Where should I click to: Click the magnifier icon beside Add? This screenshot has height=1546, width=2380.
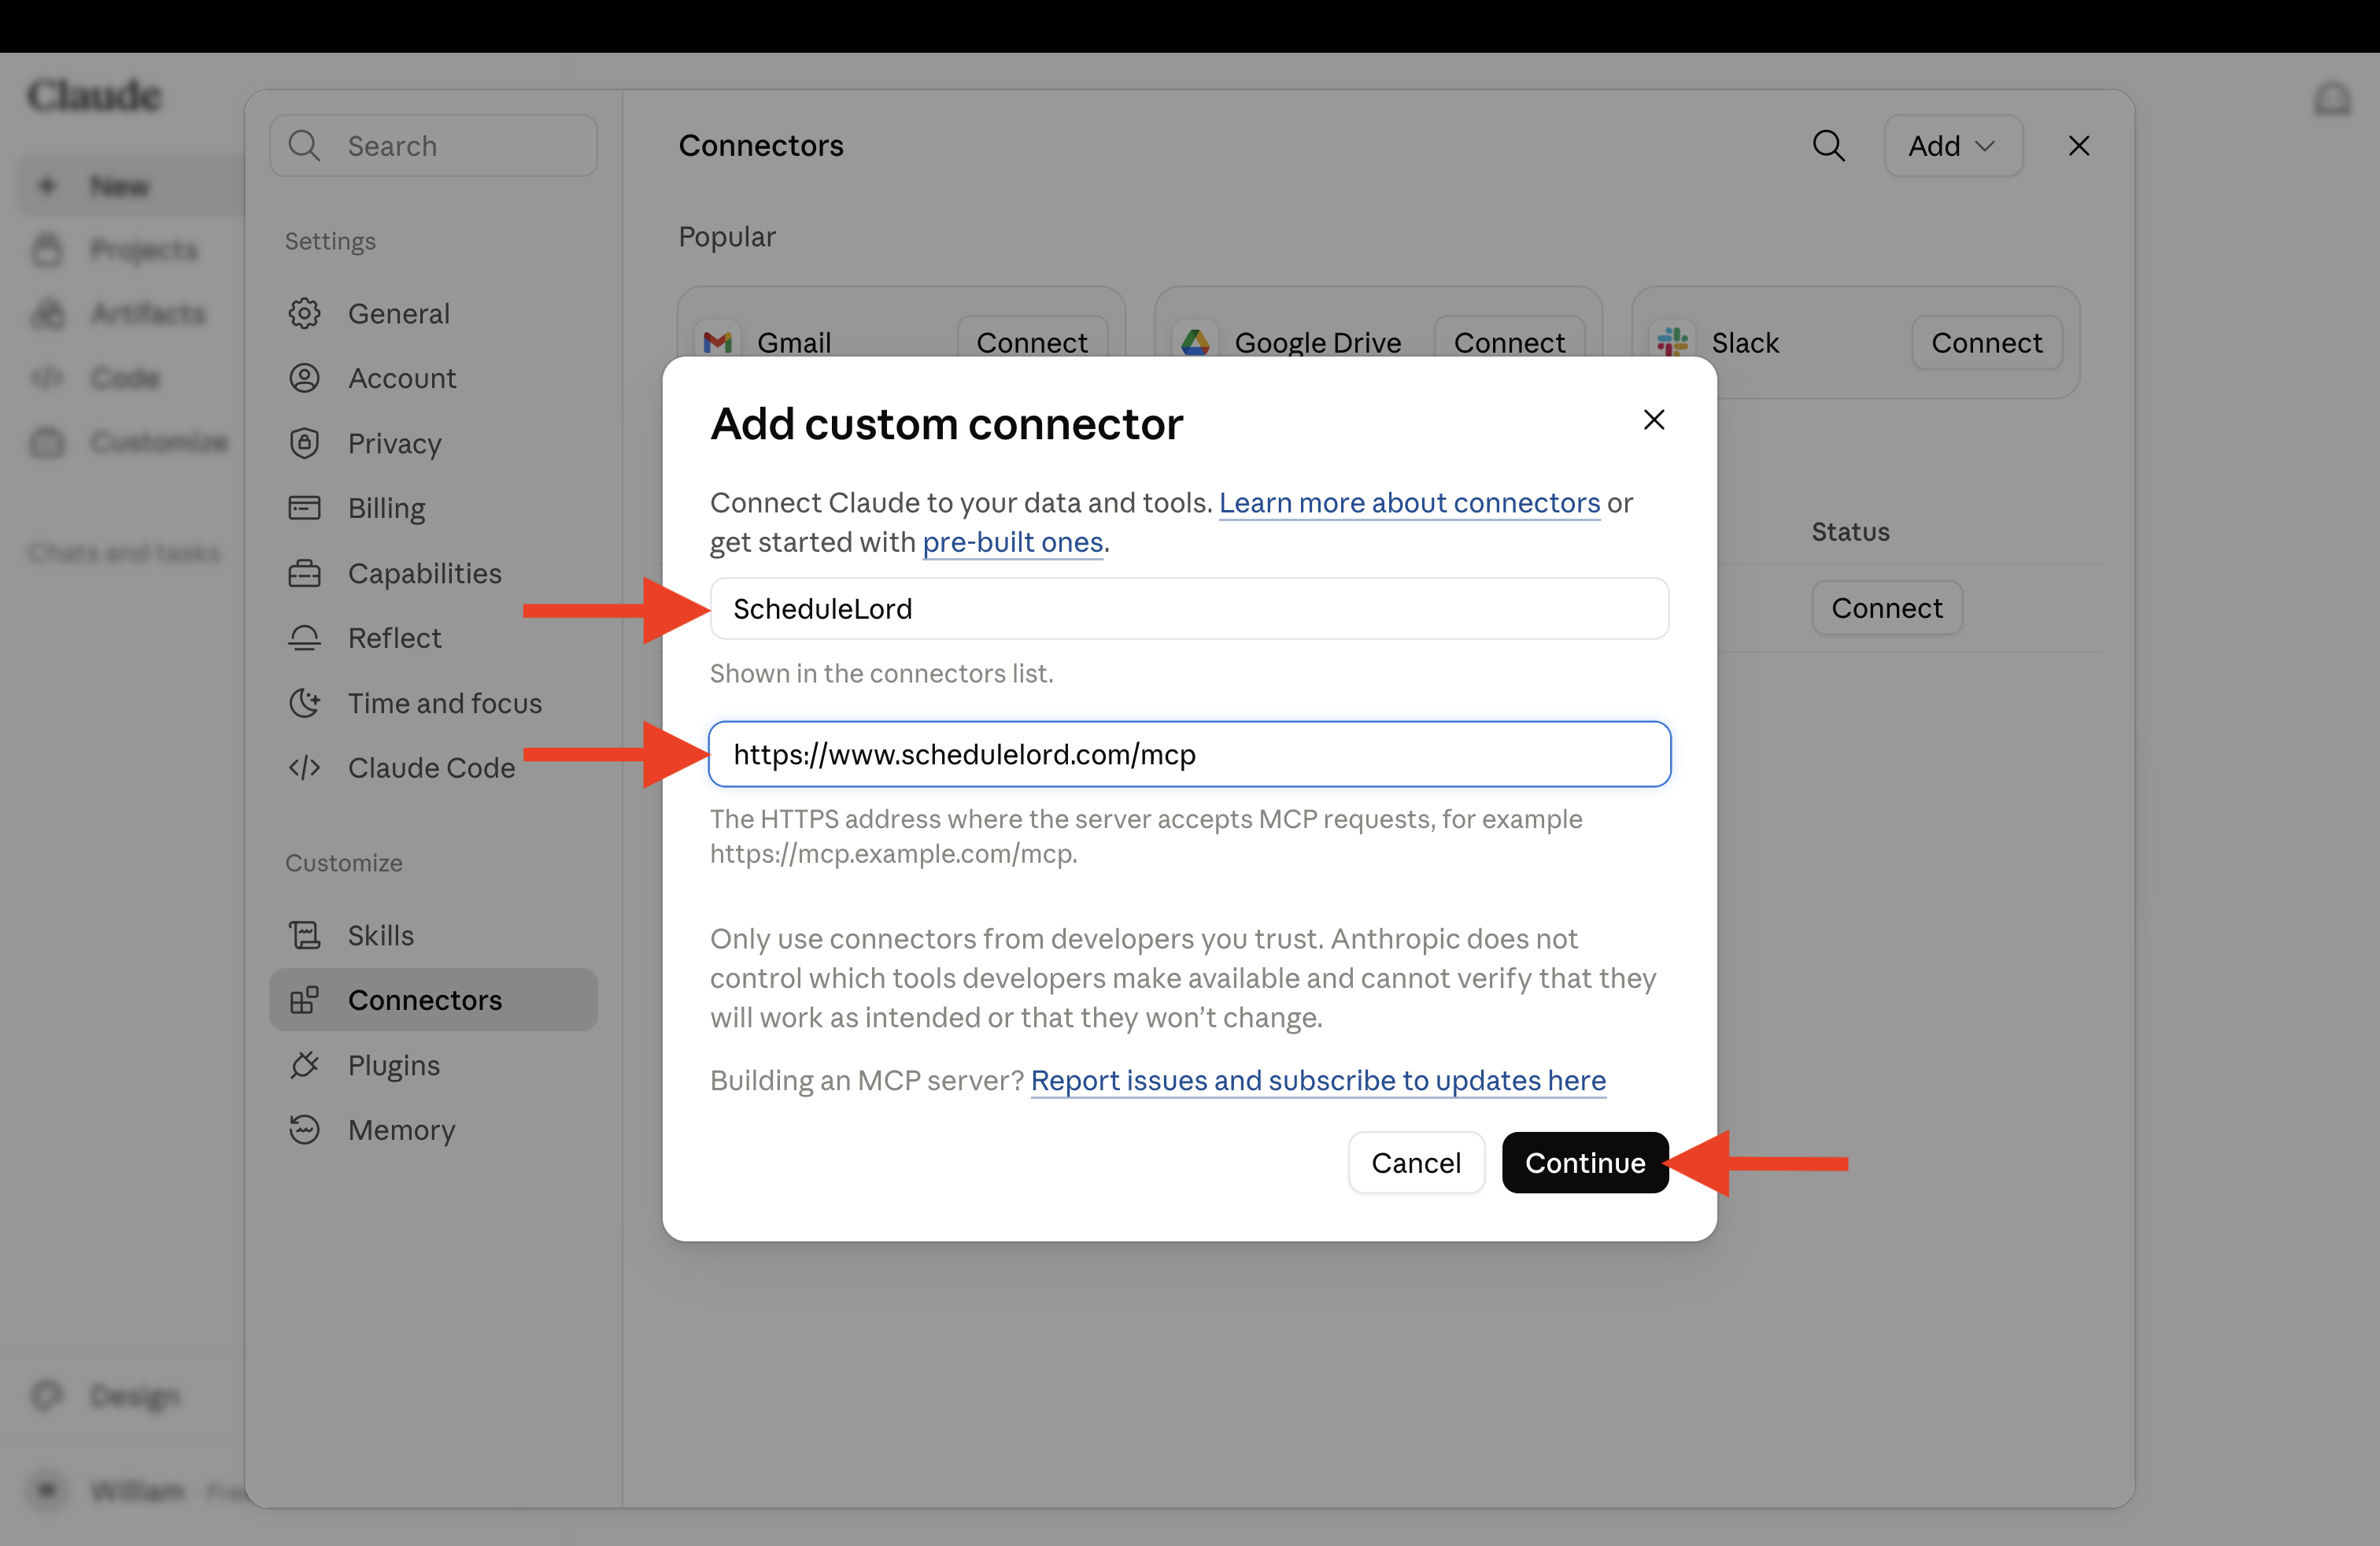click(1828, 146)
